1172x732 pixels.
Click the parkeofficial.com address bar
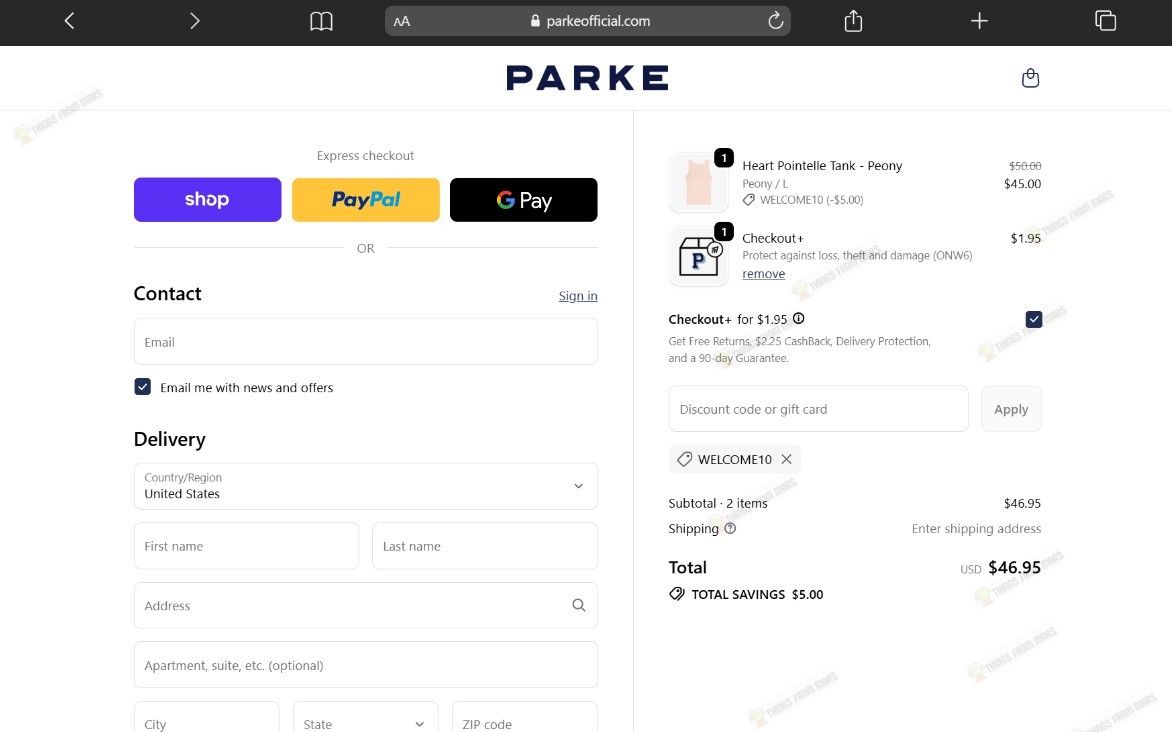[587, 21]
